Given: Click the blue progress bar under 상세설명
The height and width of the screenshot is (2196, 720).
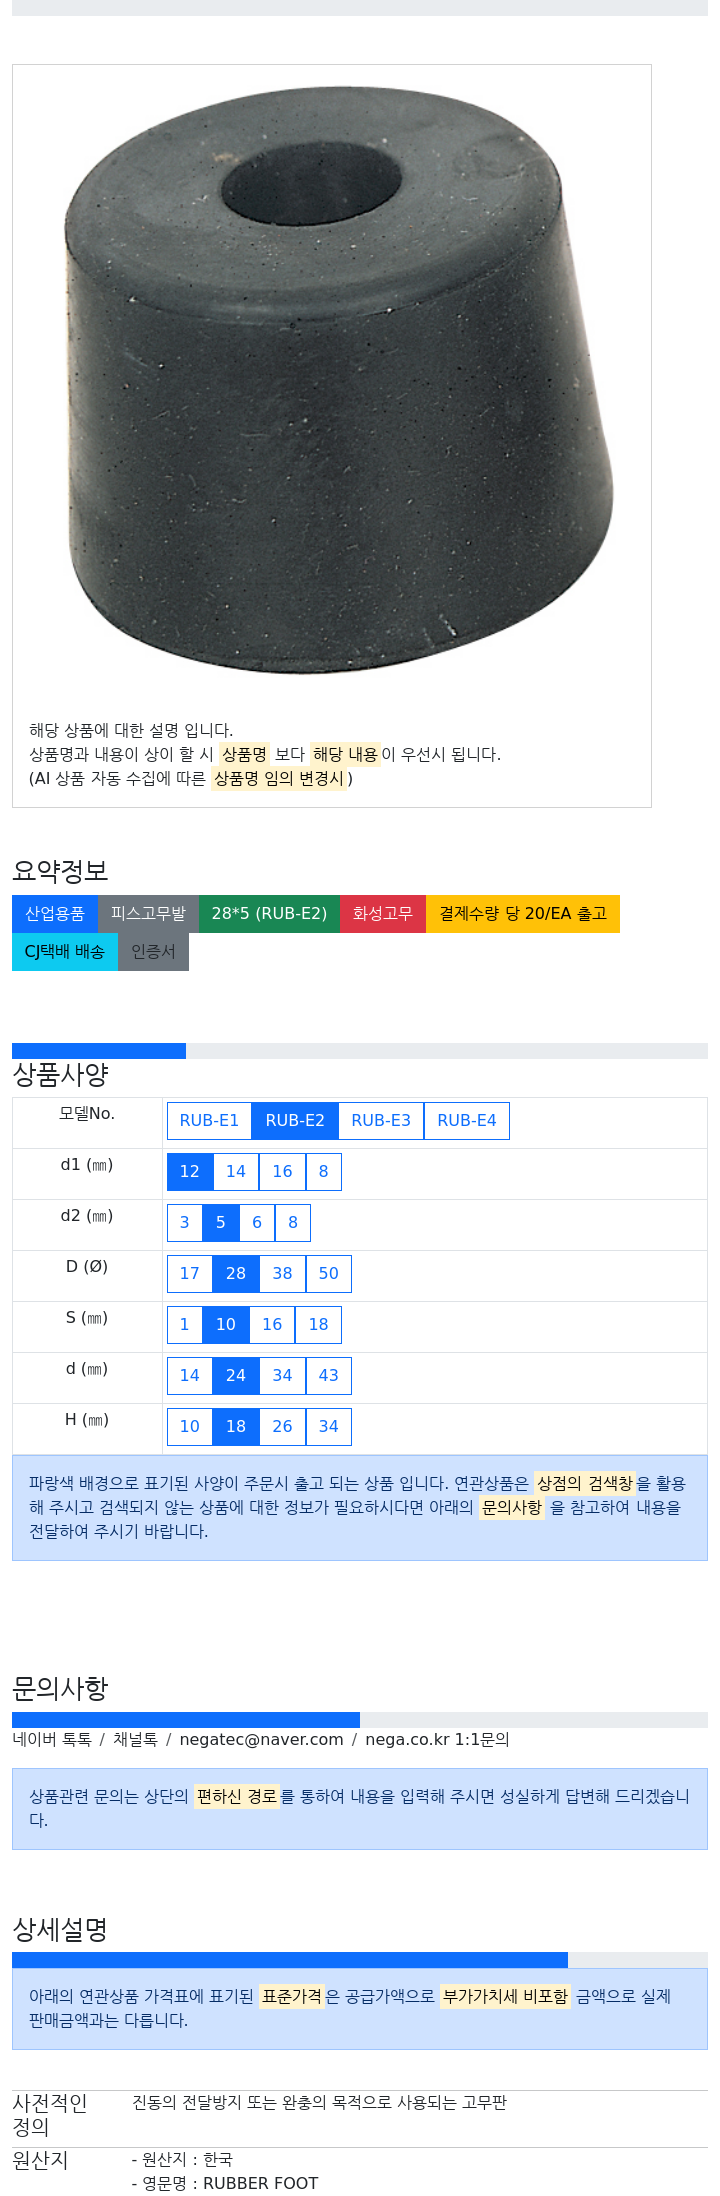Looking at the screenshot, I should tap(290, 1960).
